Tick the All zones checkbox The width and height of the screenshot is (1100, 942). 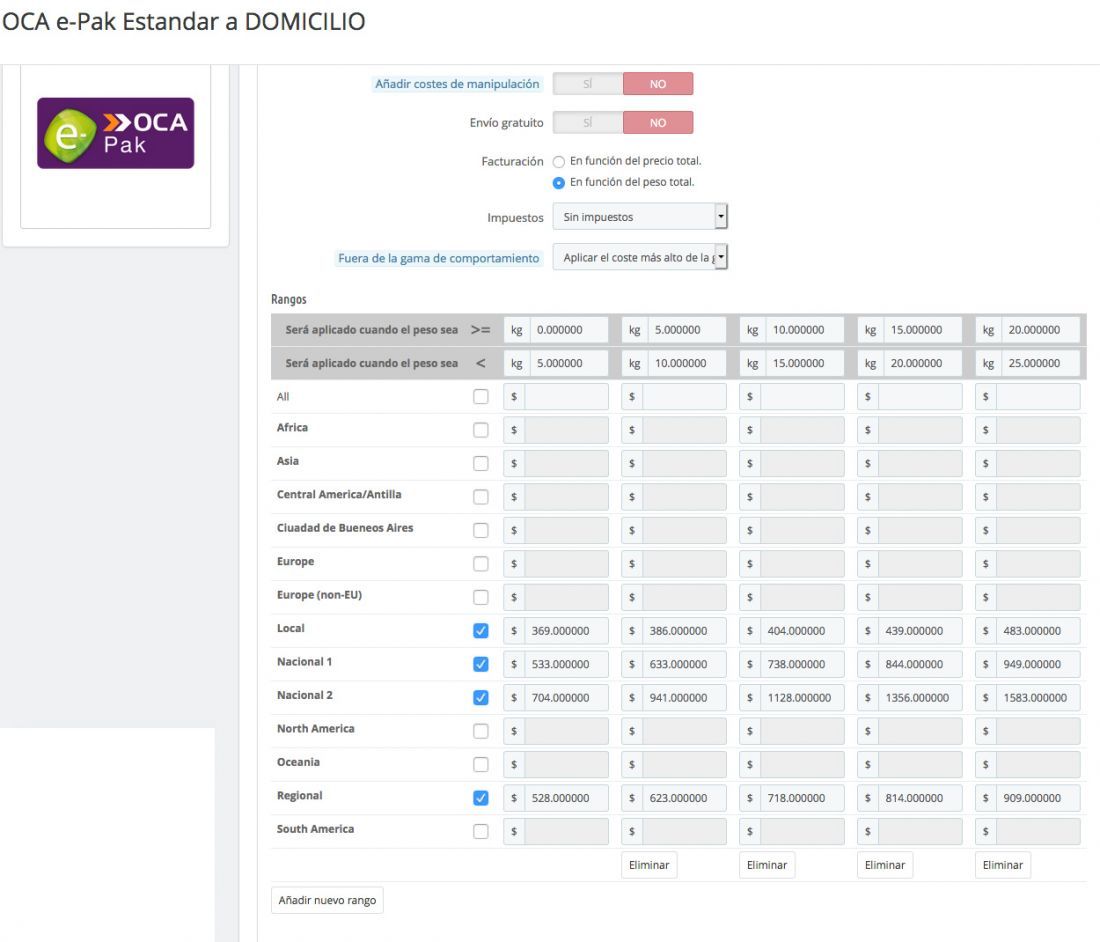[x=481, y=396]
